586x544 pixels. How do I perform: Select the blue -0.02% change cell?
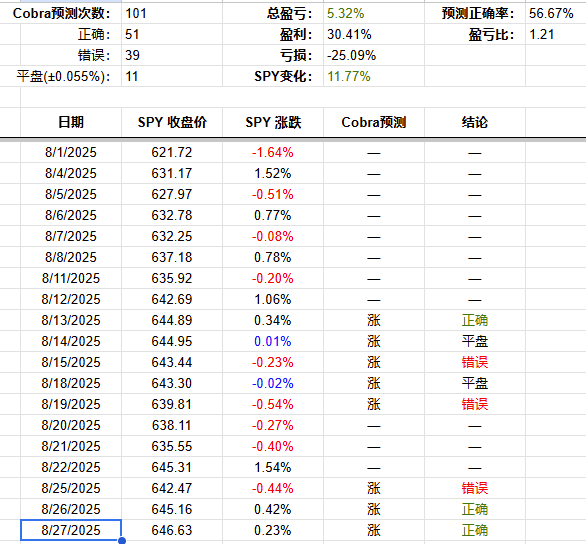tap(273, 383)
